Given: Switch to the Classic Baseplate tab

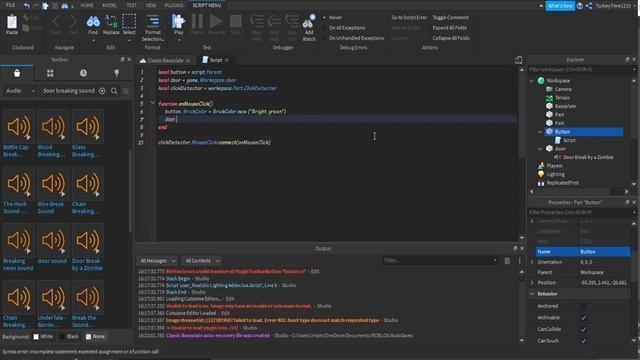Looking at the screenshot, I should click(x=165, y=60).
